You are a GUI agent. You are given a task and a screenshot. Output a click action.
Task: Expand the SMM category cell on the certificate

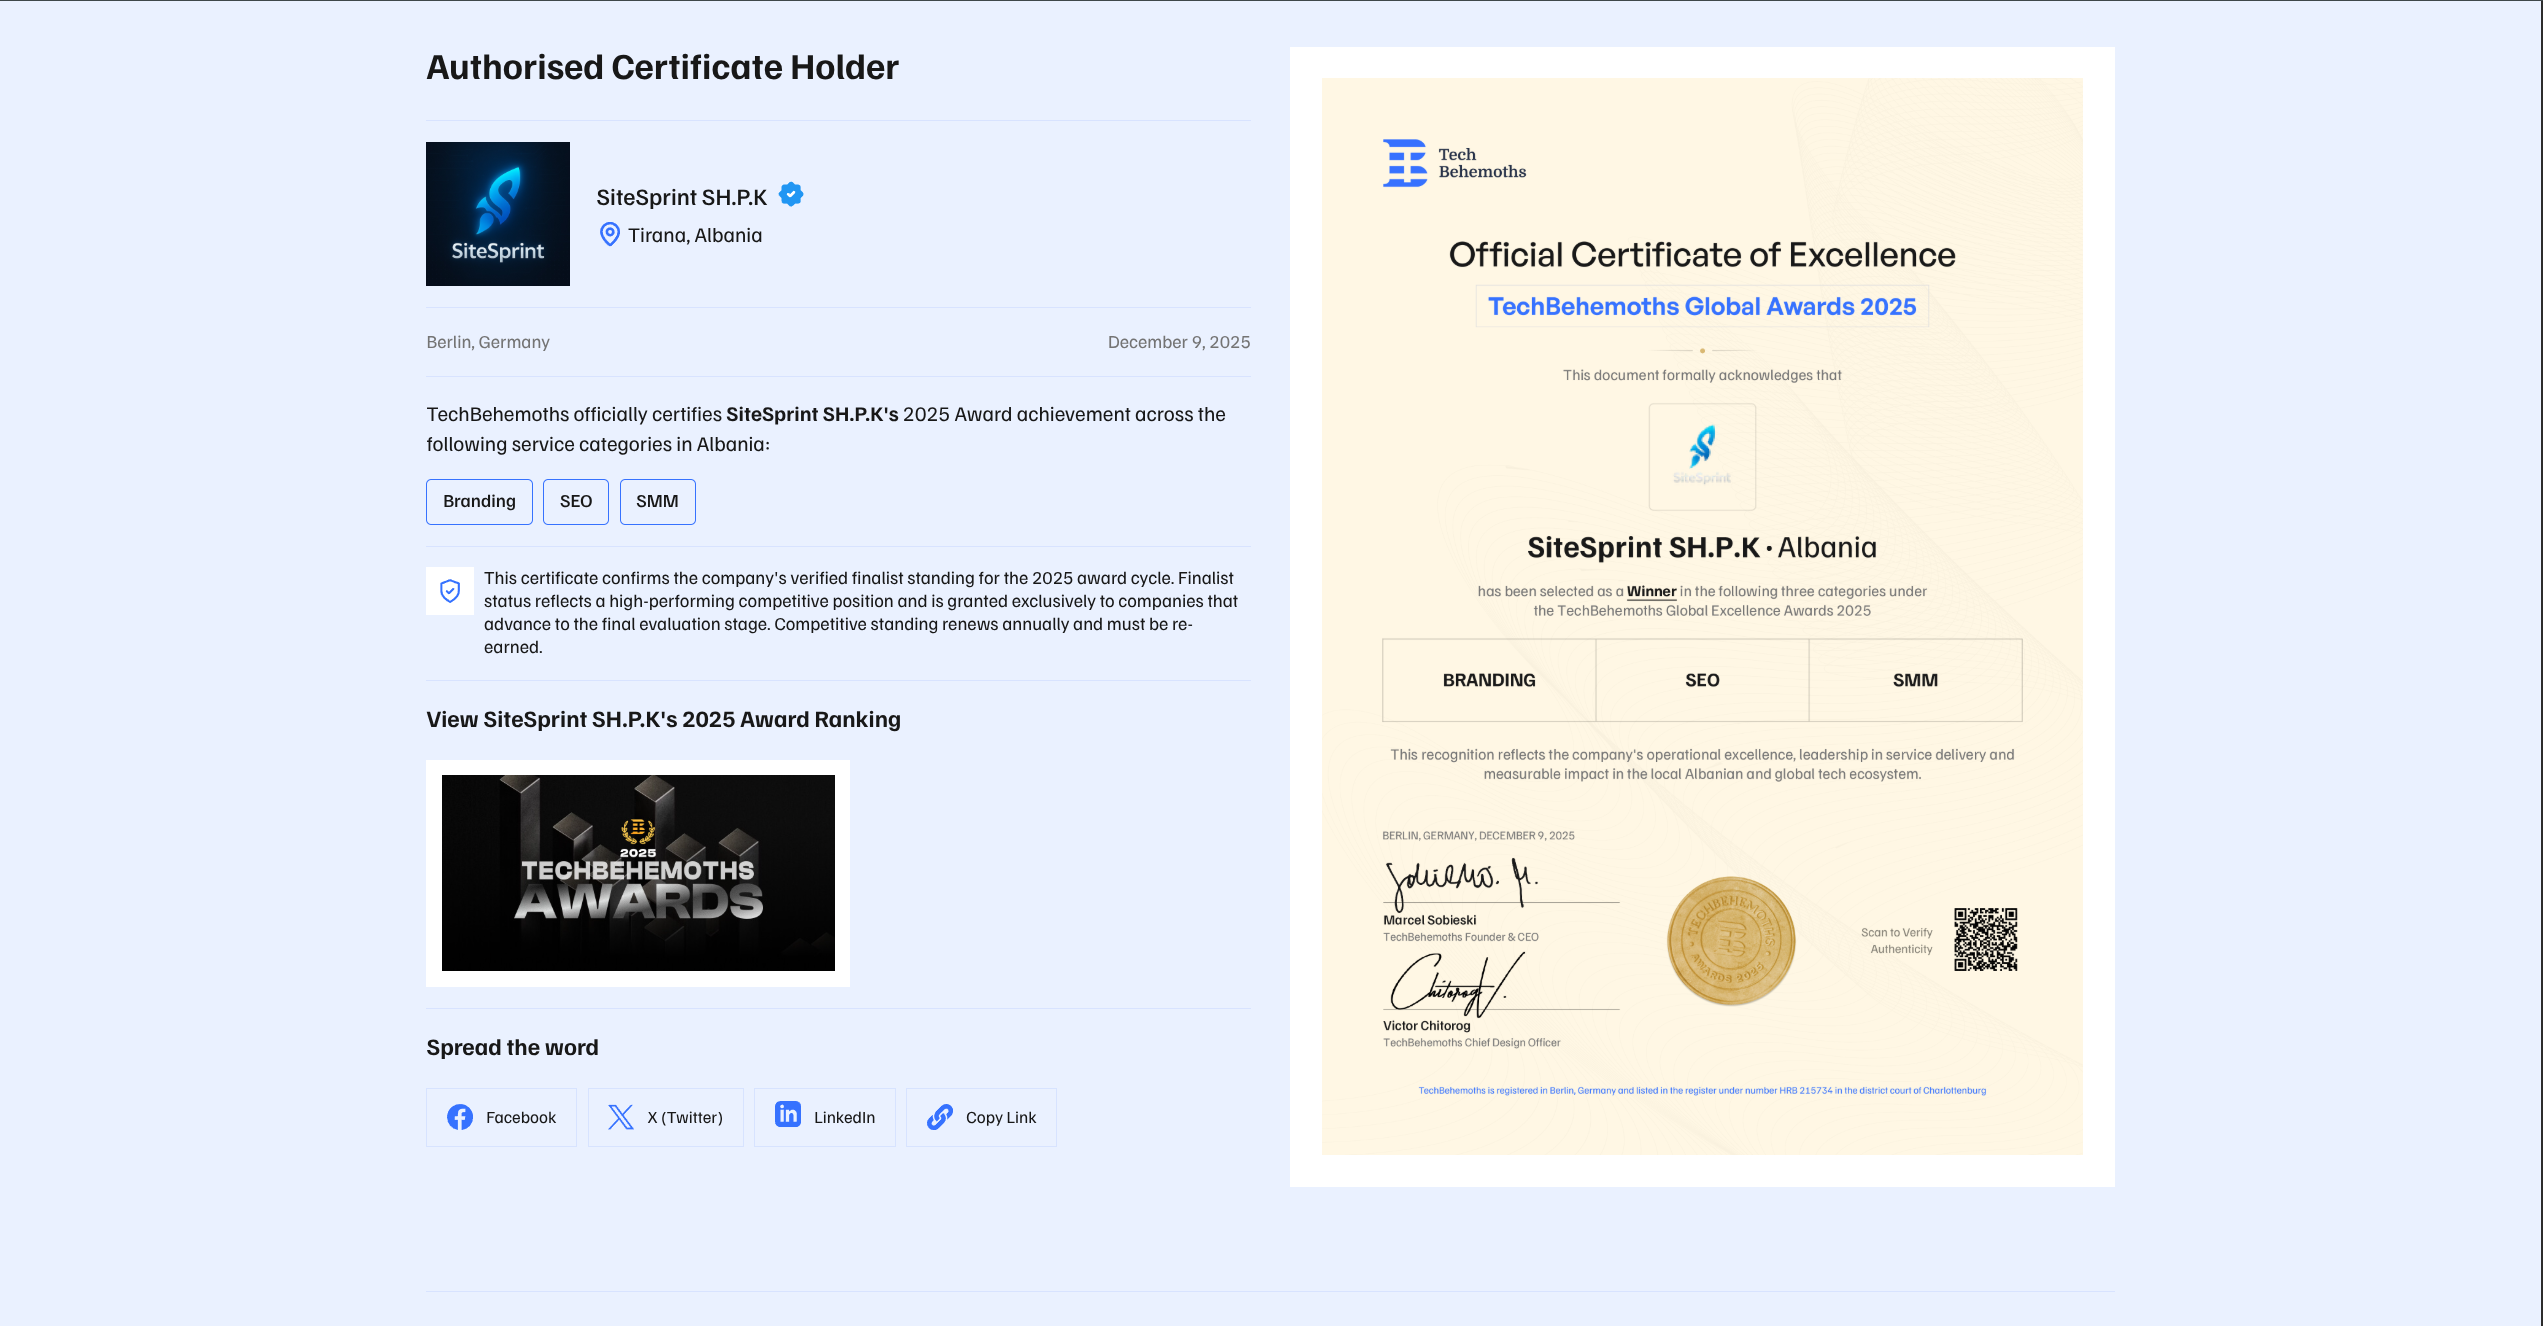[x=1915, y=680]
